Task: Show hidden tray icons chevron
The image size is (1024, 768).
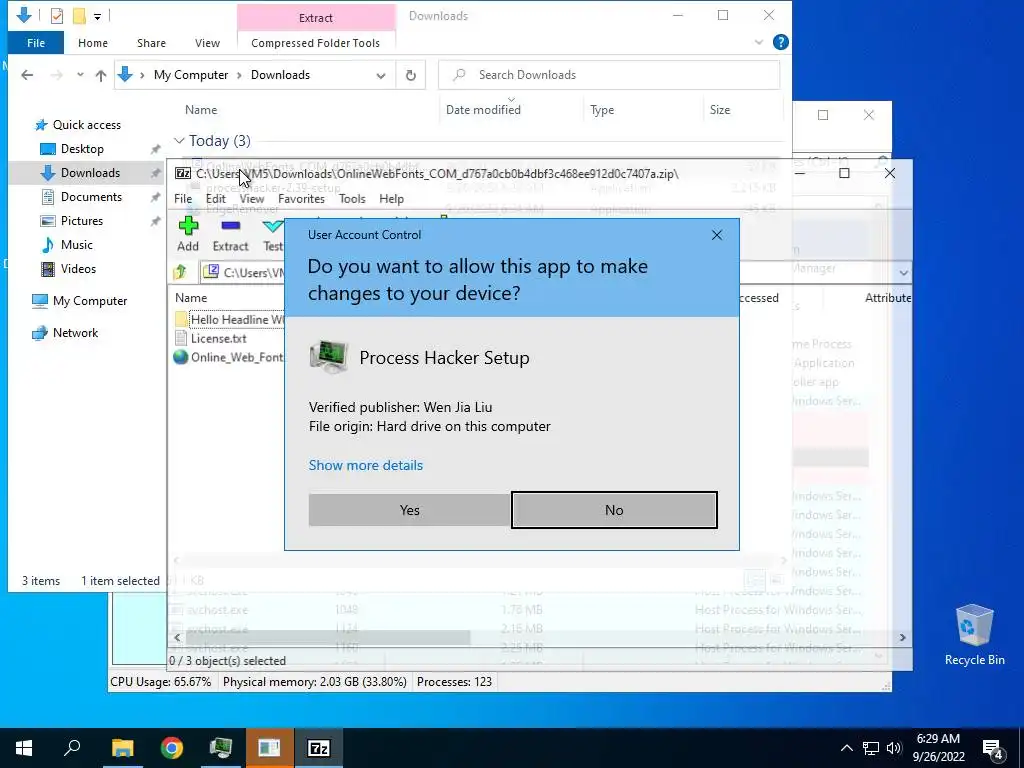Action: click(846, 748)
